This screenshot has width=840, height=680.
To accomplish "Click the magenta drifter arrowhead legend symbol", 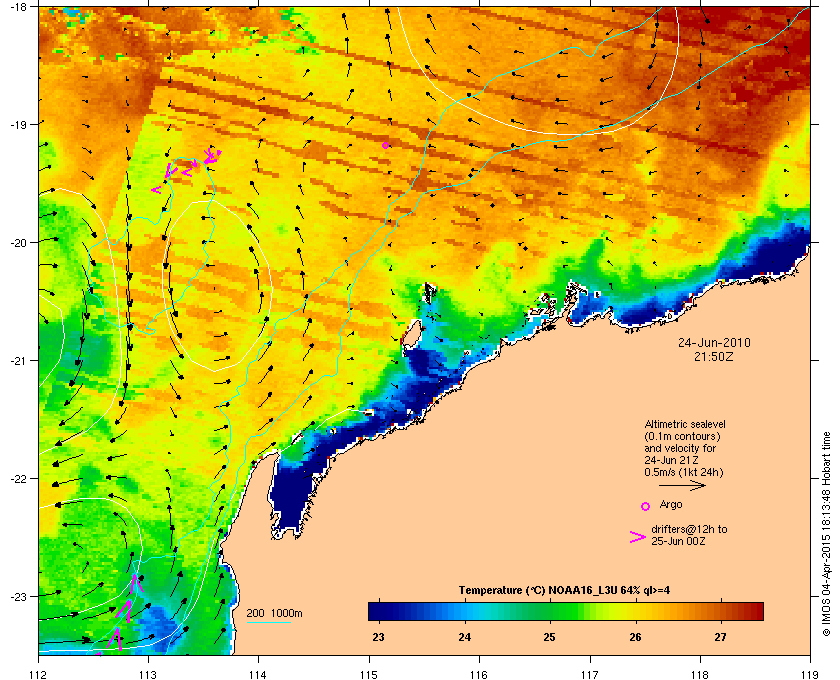I will (x=638, y=537).
